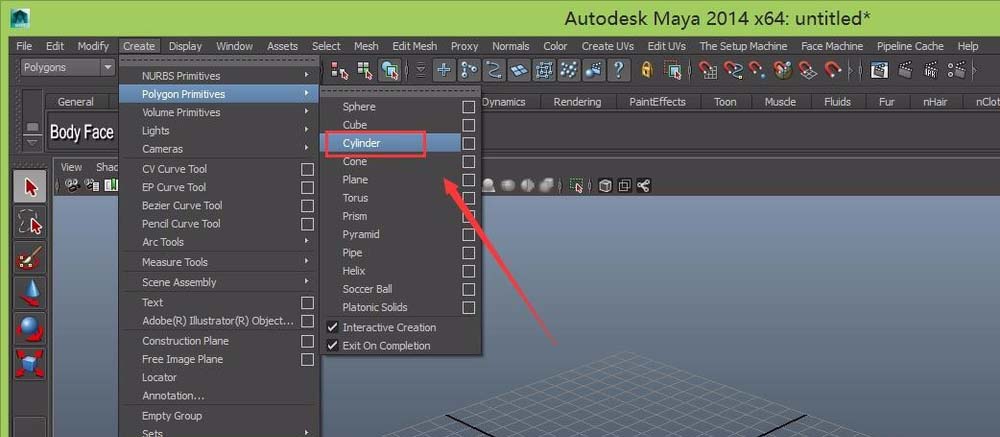Toggle joints selection mask icon
1000x437 pixels.
point(469,70)
